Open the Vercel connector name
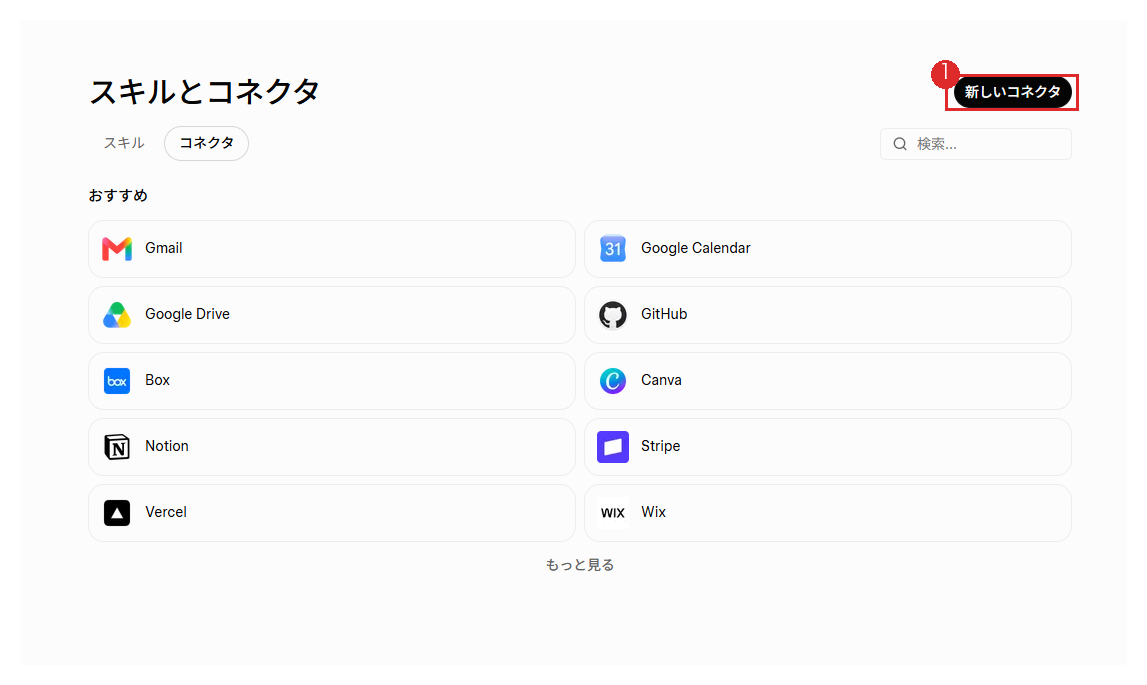 [x=166, y=512]
